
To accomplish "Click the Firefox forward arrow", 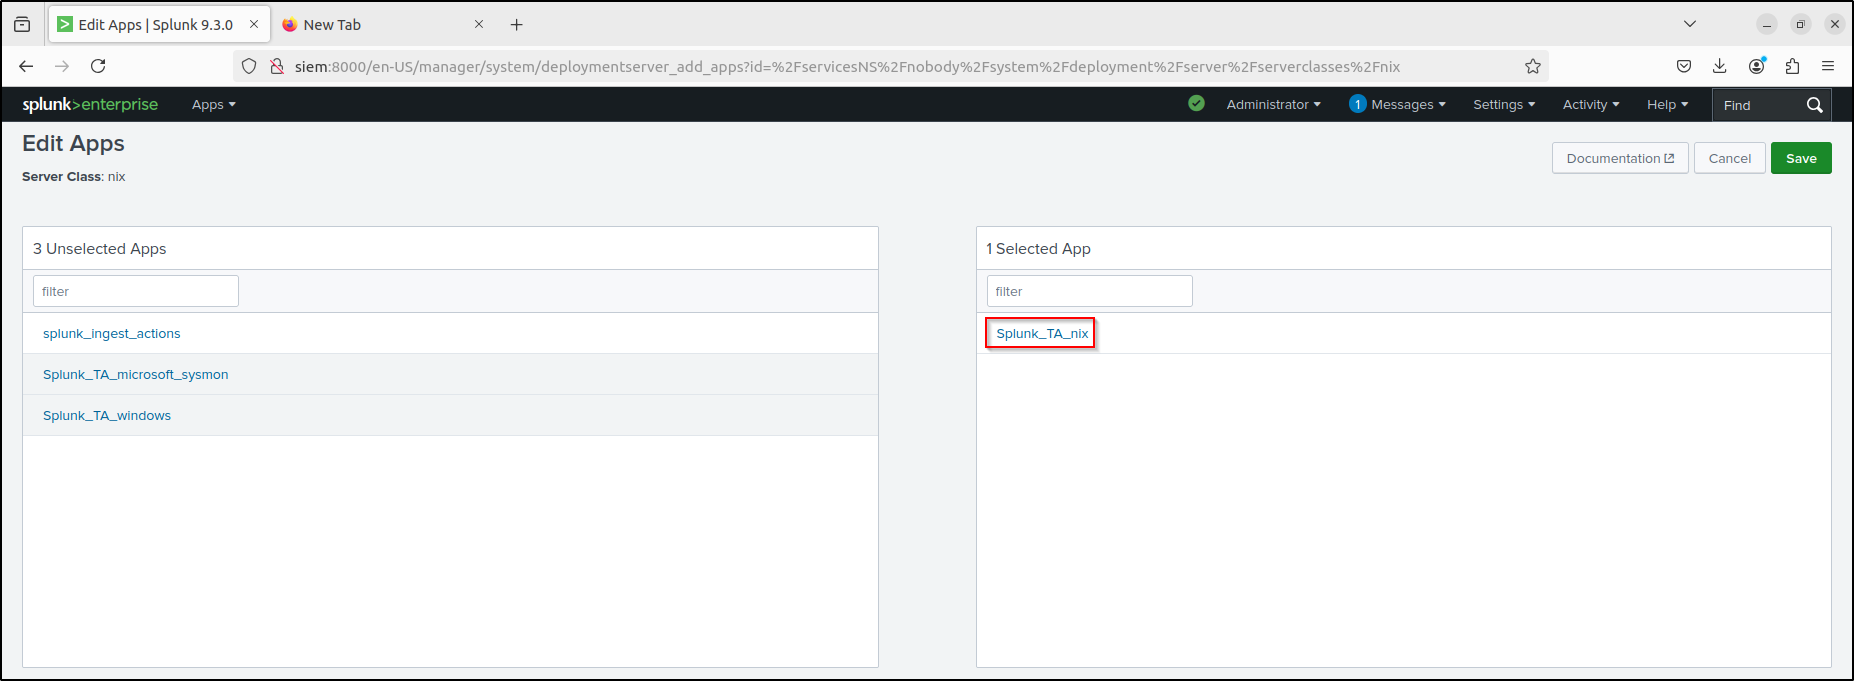I will pyautogui.click(x=62, y=66).
